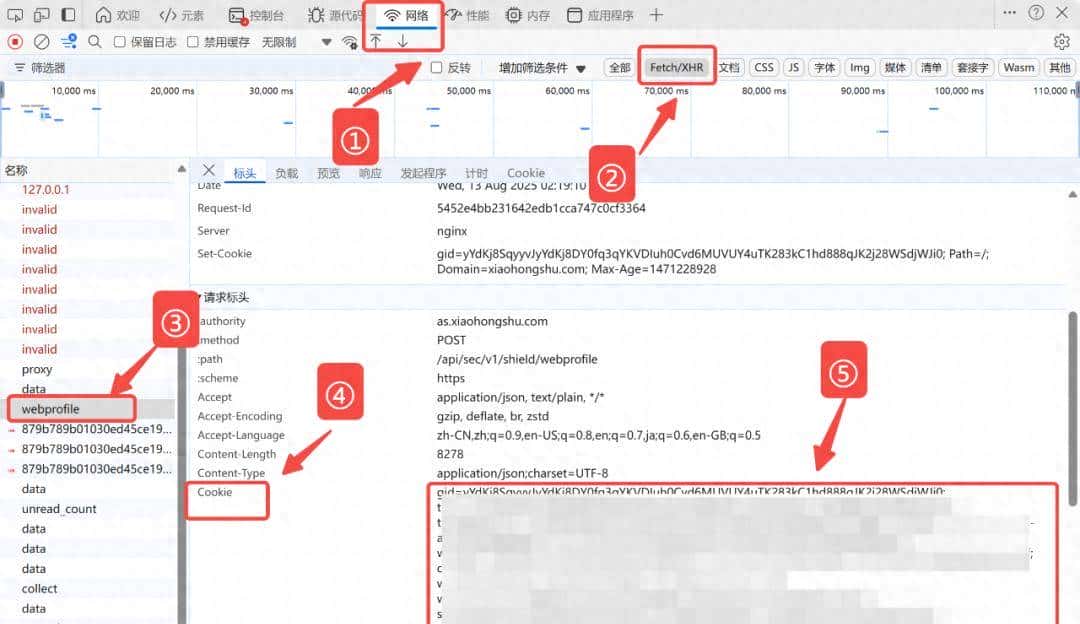The height and width of the screenshot is (624, 1080).
Task: Close the request details panel X
Action: pos(209,169)
